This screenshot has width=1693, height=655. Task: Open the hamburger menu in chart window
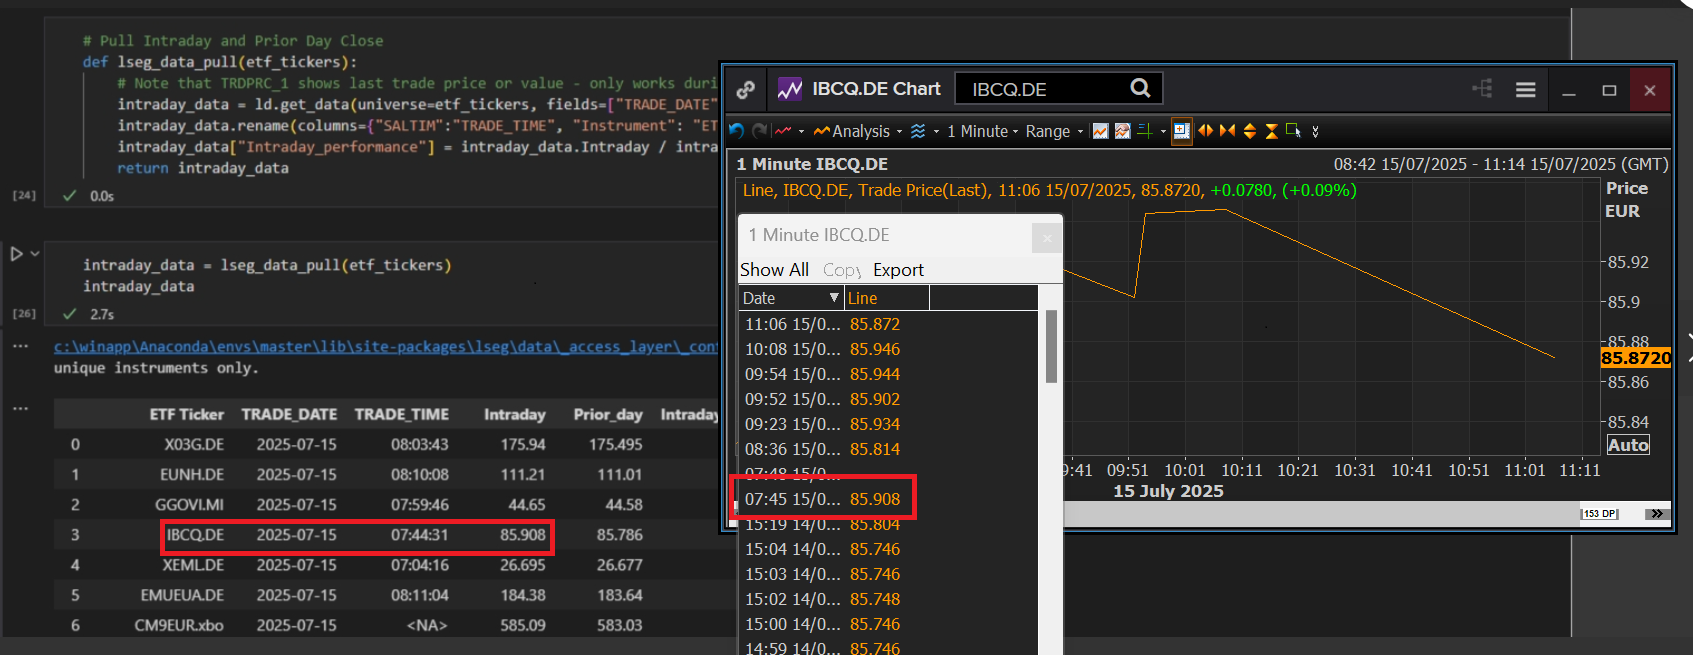(x=1525, y=90)
